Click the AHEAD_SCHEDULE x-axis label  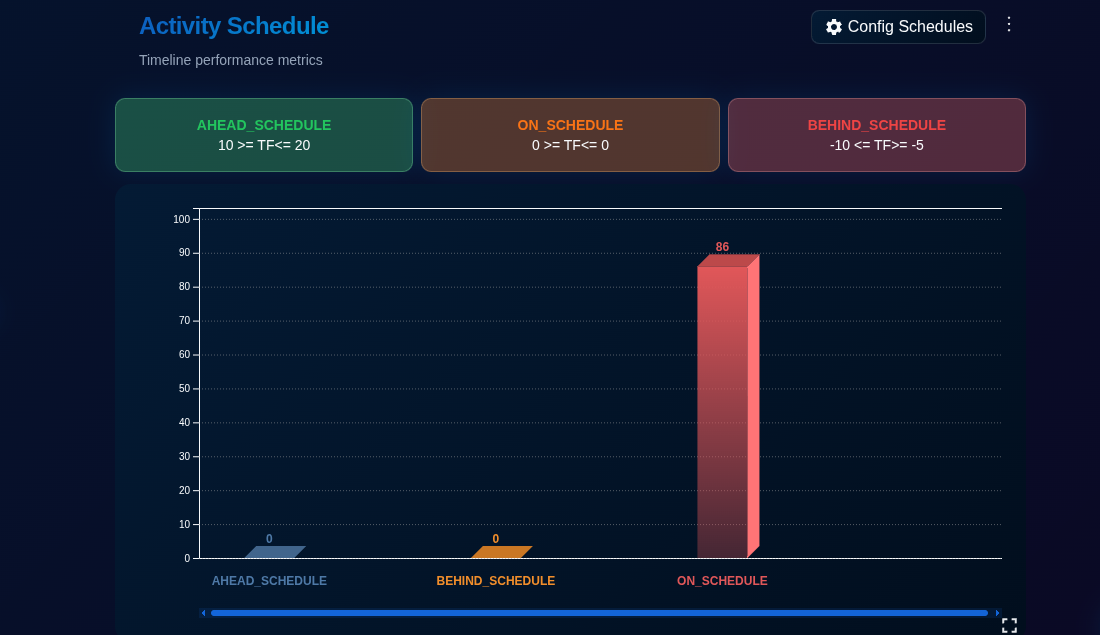click(269, 581)
